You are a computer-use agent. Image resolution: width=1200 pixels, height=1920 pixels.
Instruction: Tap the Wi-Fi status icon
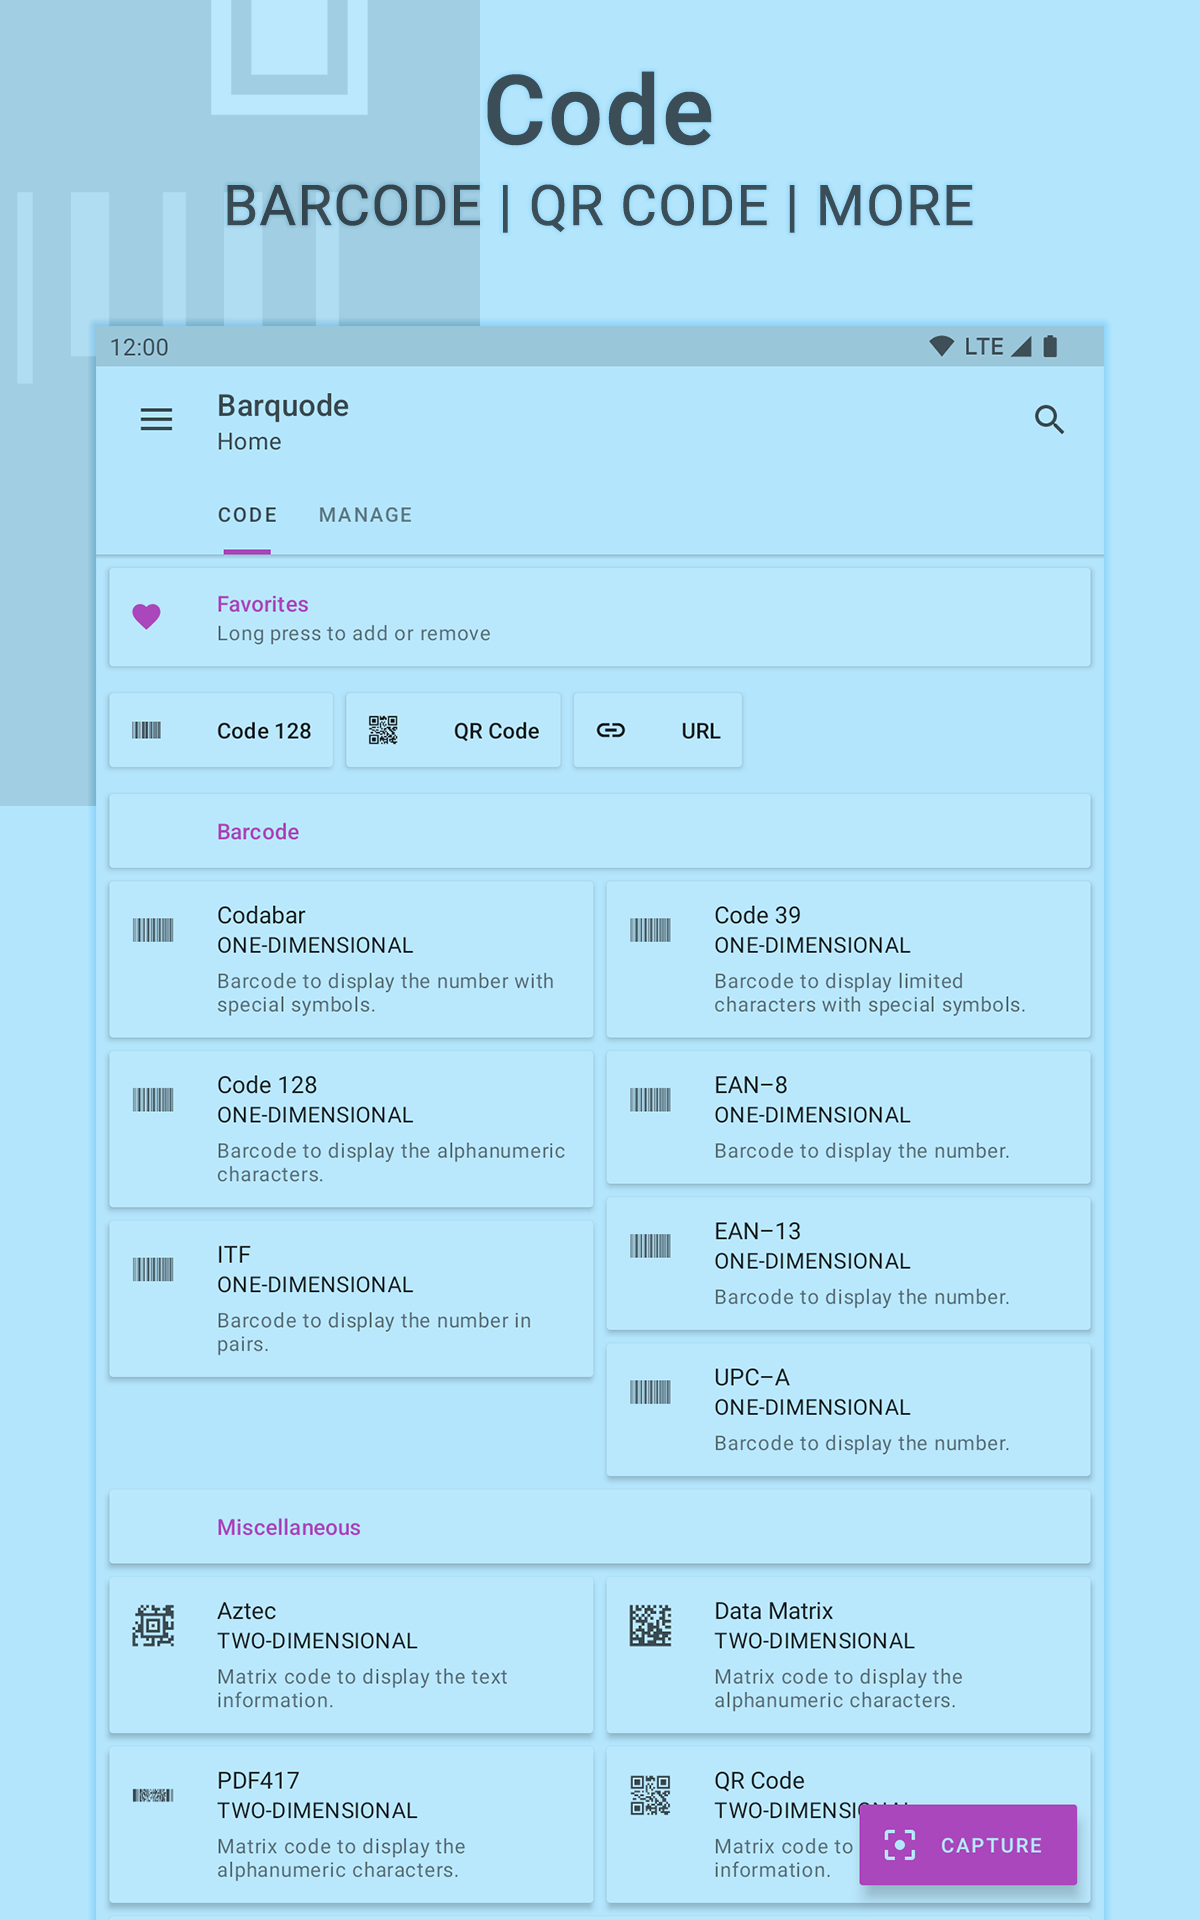tap(941, 346)
